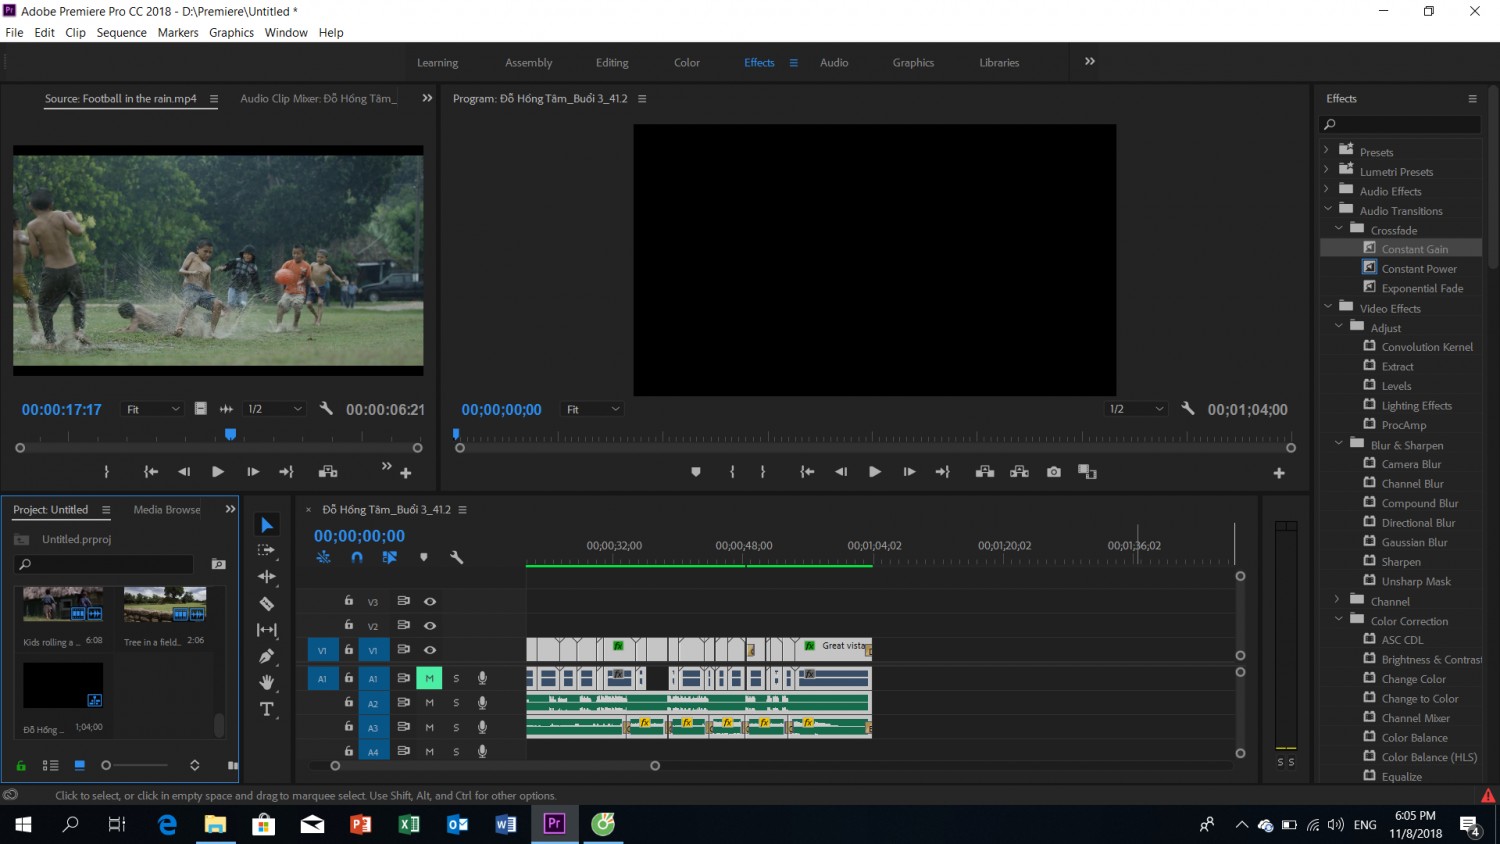The height and width of the screenshot is (844, 1500).
Task: Hide video track V3 eye toggle
Action: tap(430, 601)
